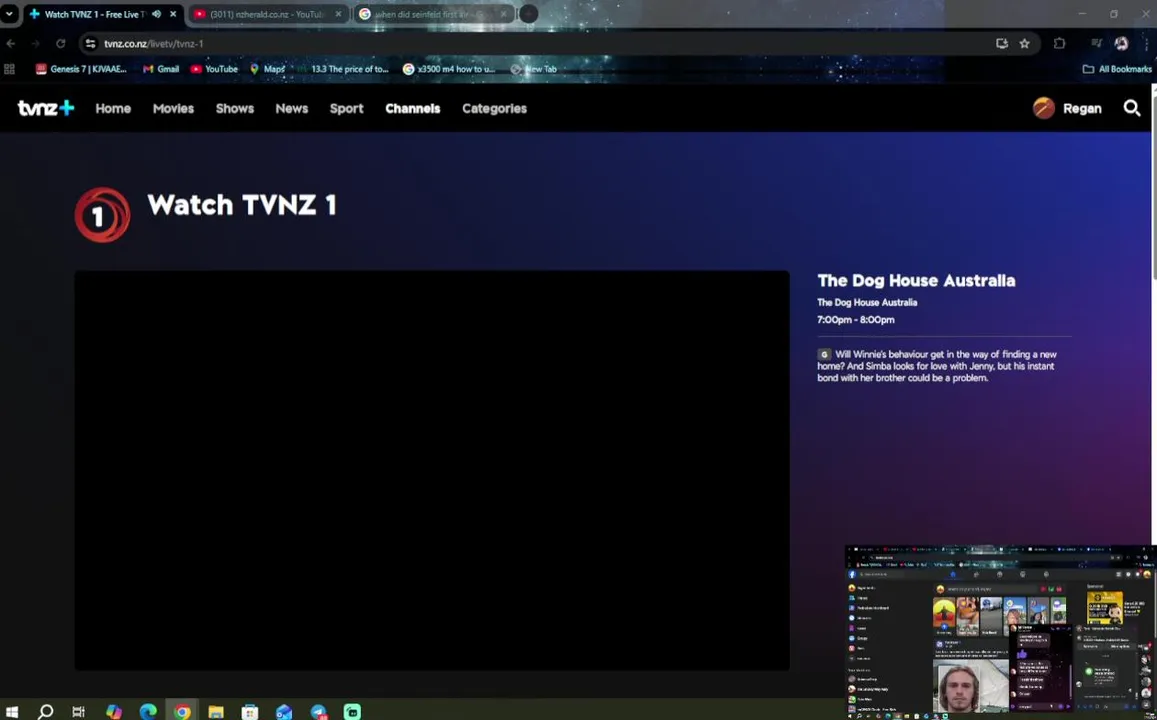Click the 7:00pm - 8:00pm time text
Image resolution: width=1157 pixels, height=720 pixels.
coord(855,319)
